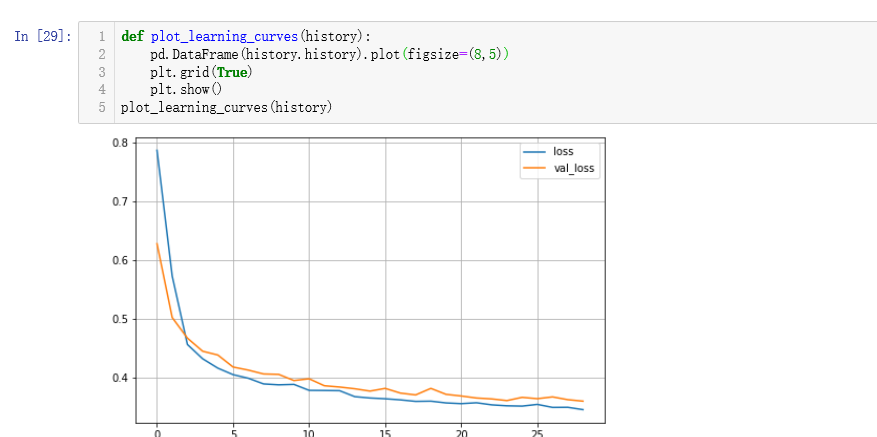Click the blue loss legend line swatch

click(535, 152)
